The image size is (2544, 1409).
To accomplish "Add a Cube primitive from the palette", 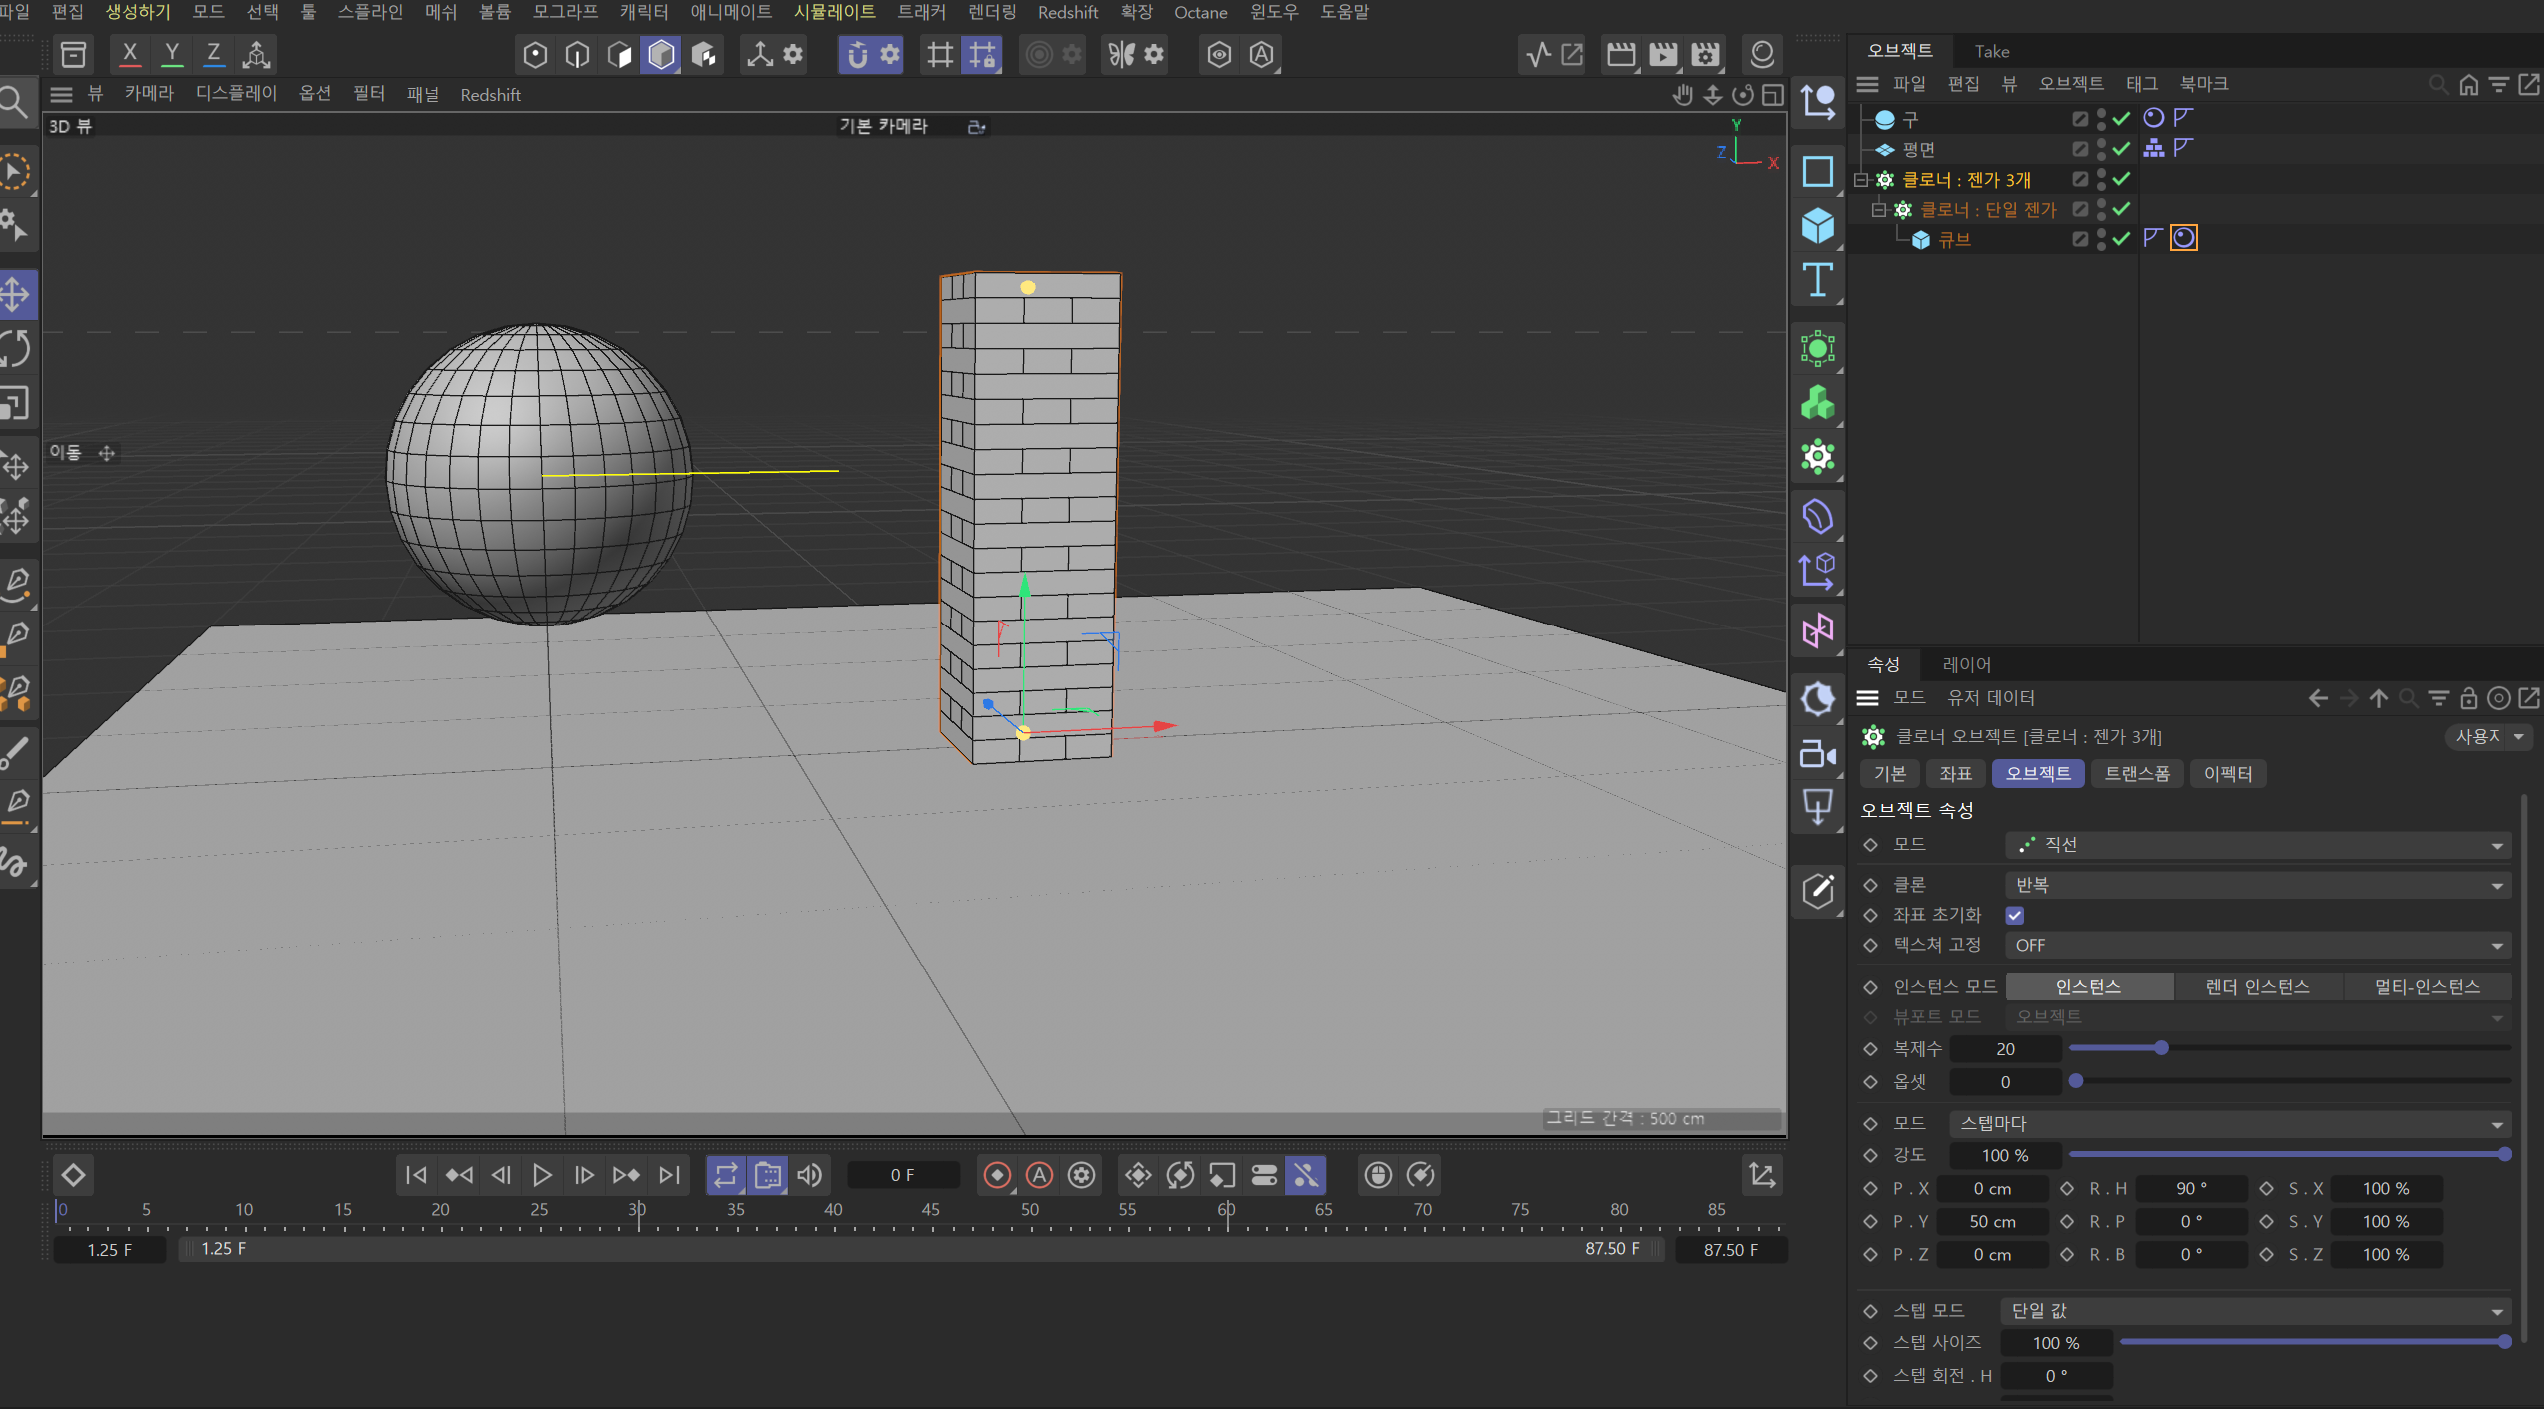I will (1817, 225).
